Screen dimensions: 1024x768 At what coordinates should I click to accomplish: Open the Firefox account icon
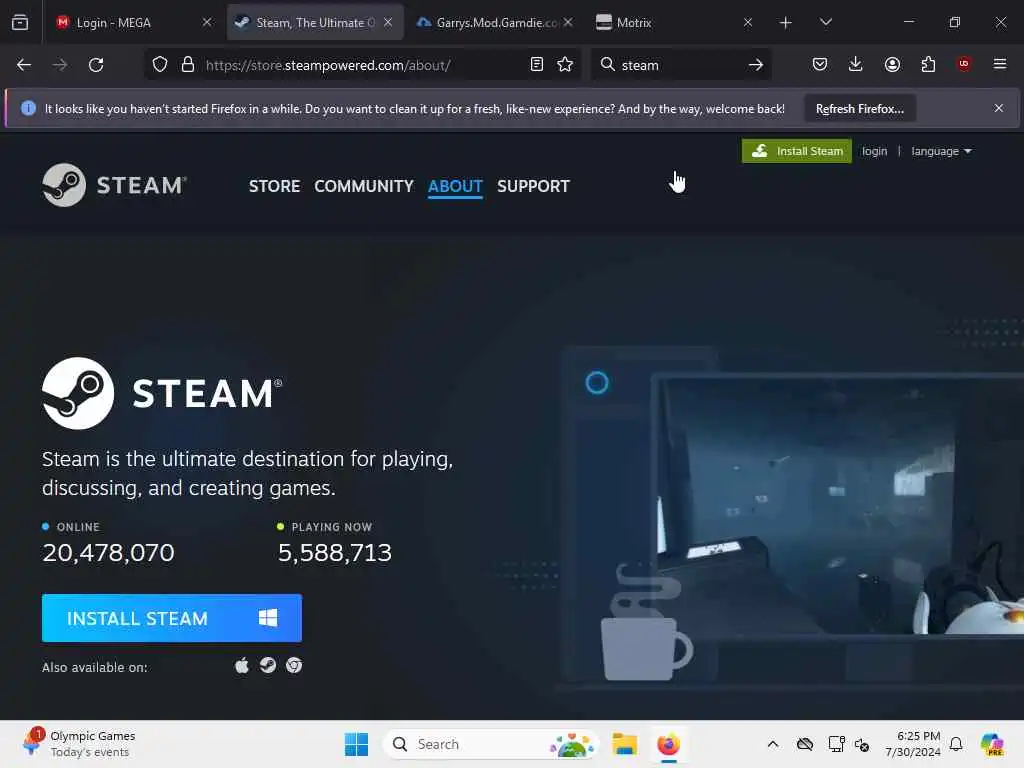[892, 64]
